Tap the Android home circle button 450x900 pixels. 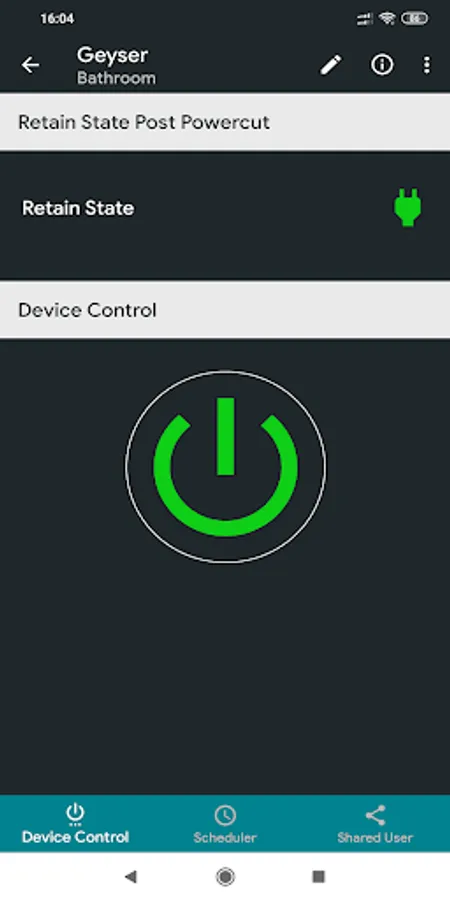[x=226, y=876]
